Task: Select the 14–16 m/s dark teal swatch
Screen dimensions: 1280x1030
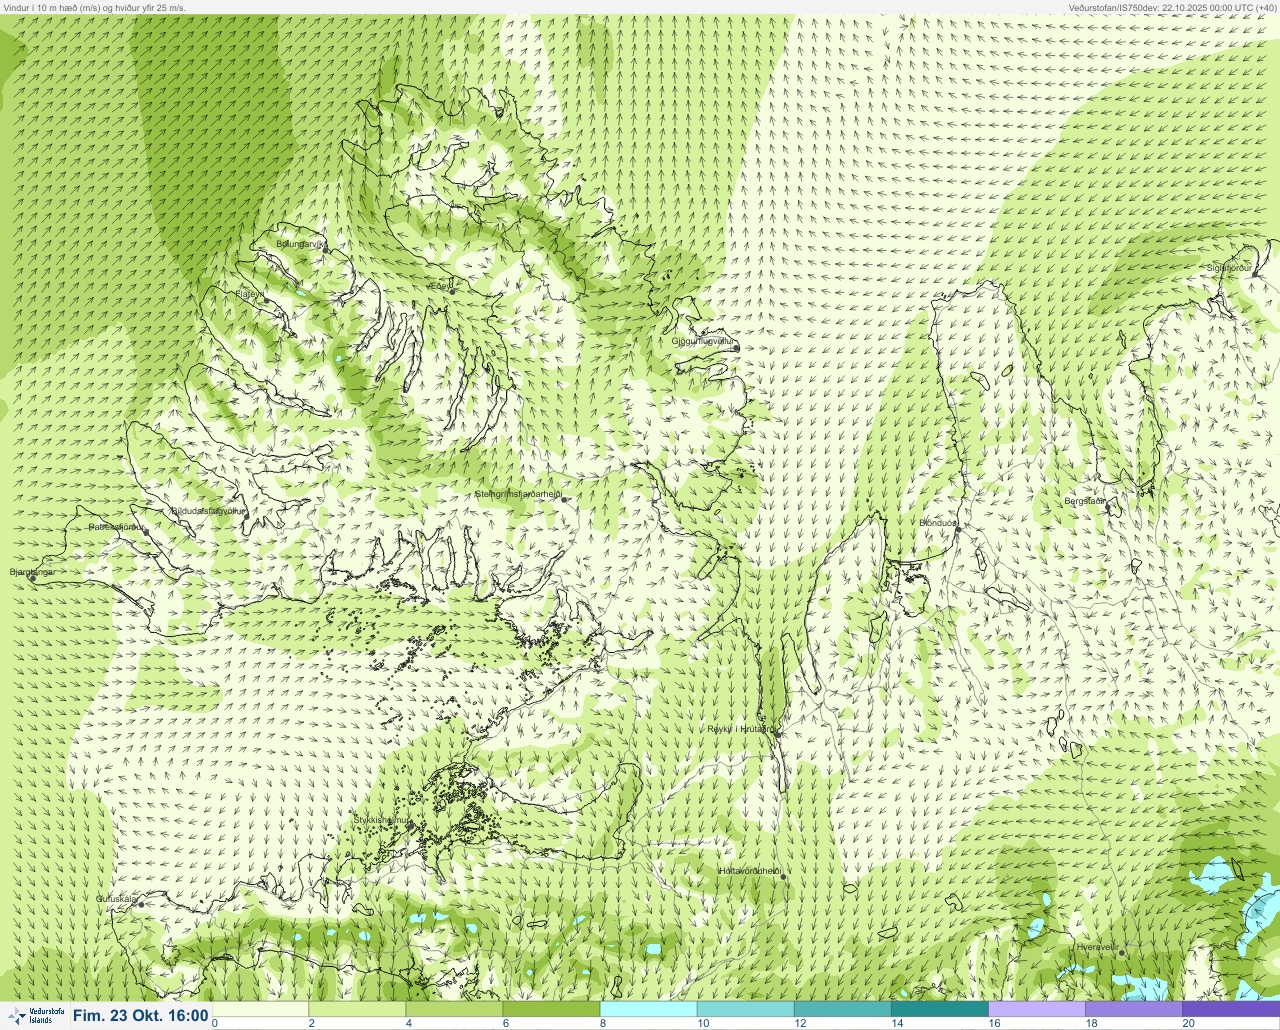Action: tap(939, 1009)
